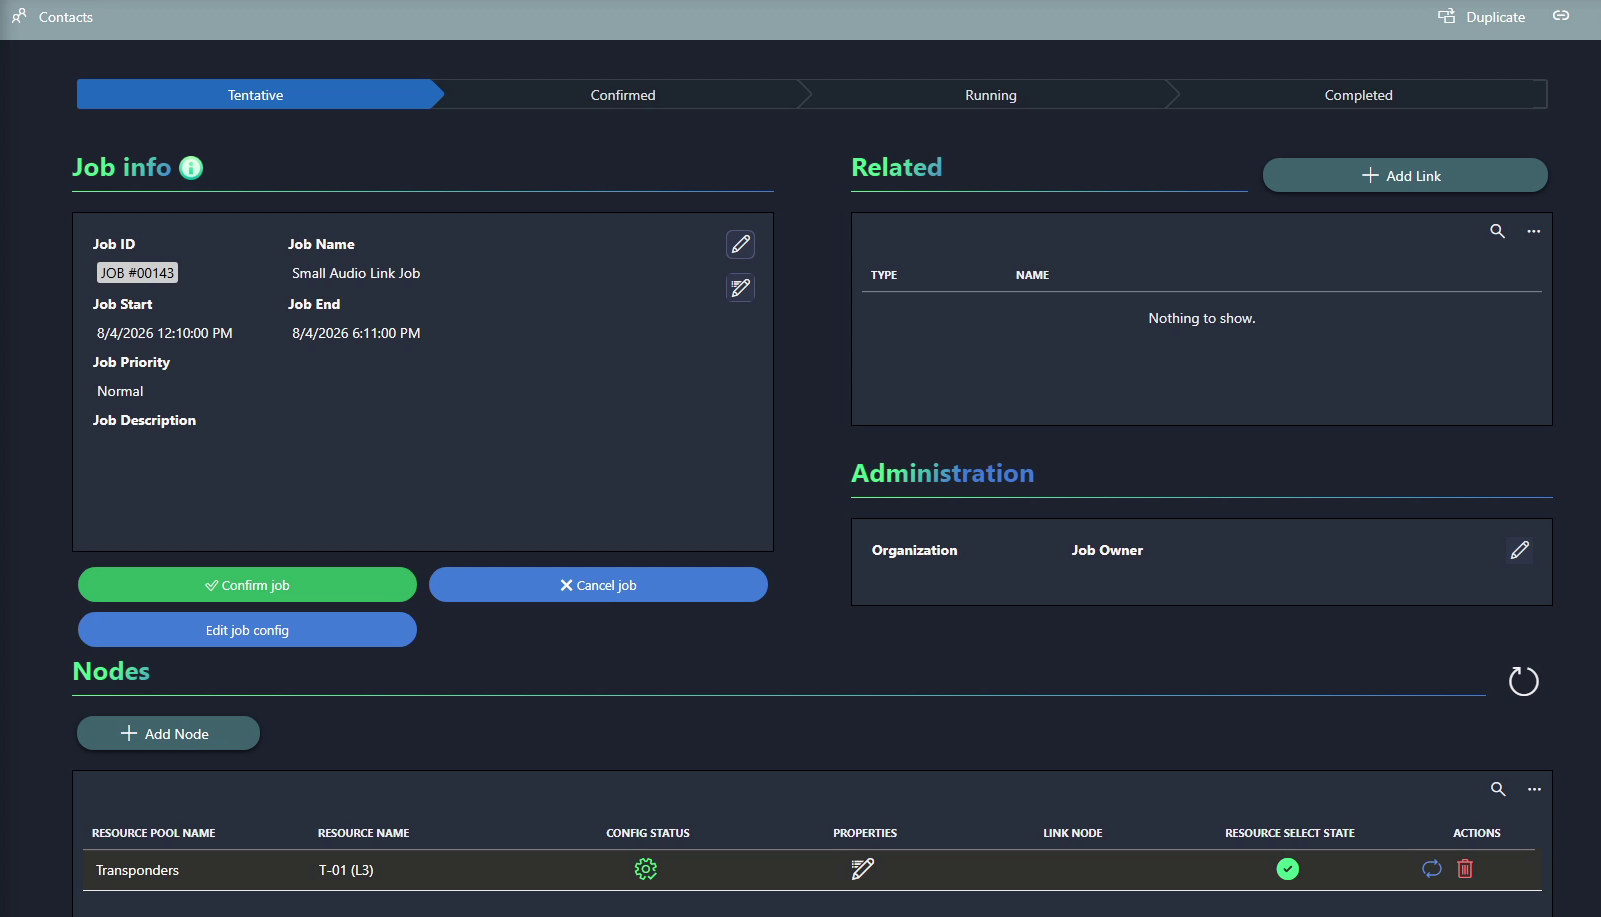1601x917 pixels.
Task: Click config status gear for T-01 (L3)
Action: 646,869
